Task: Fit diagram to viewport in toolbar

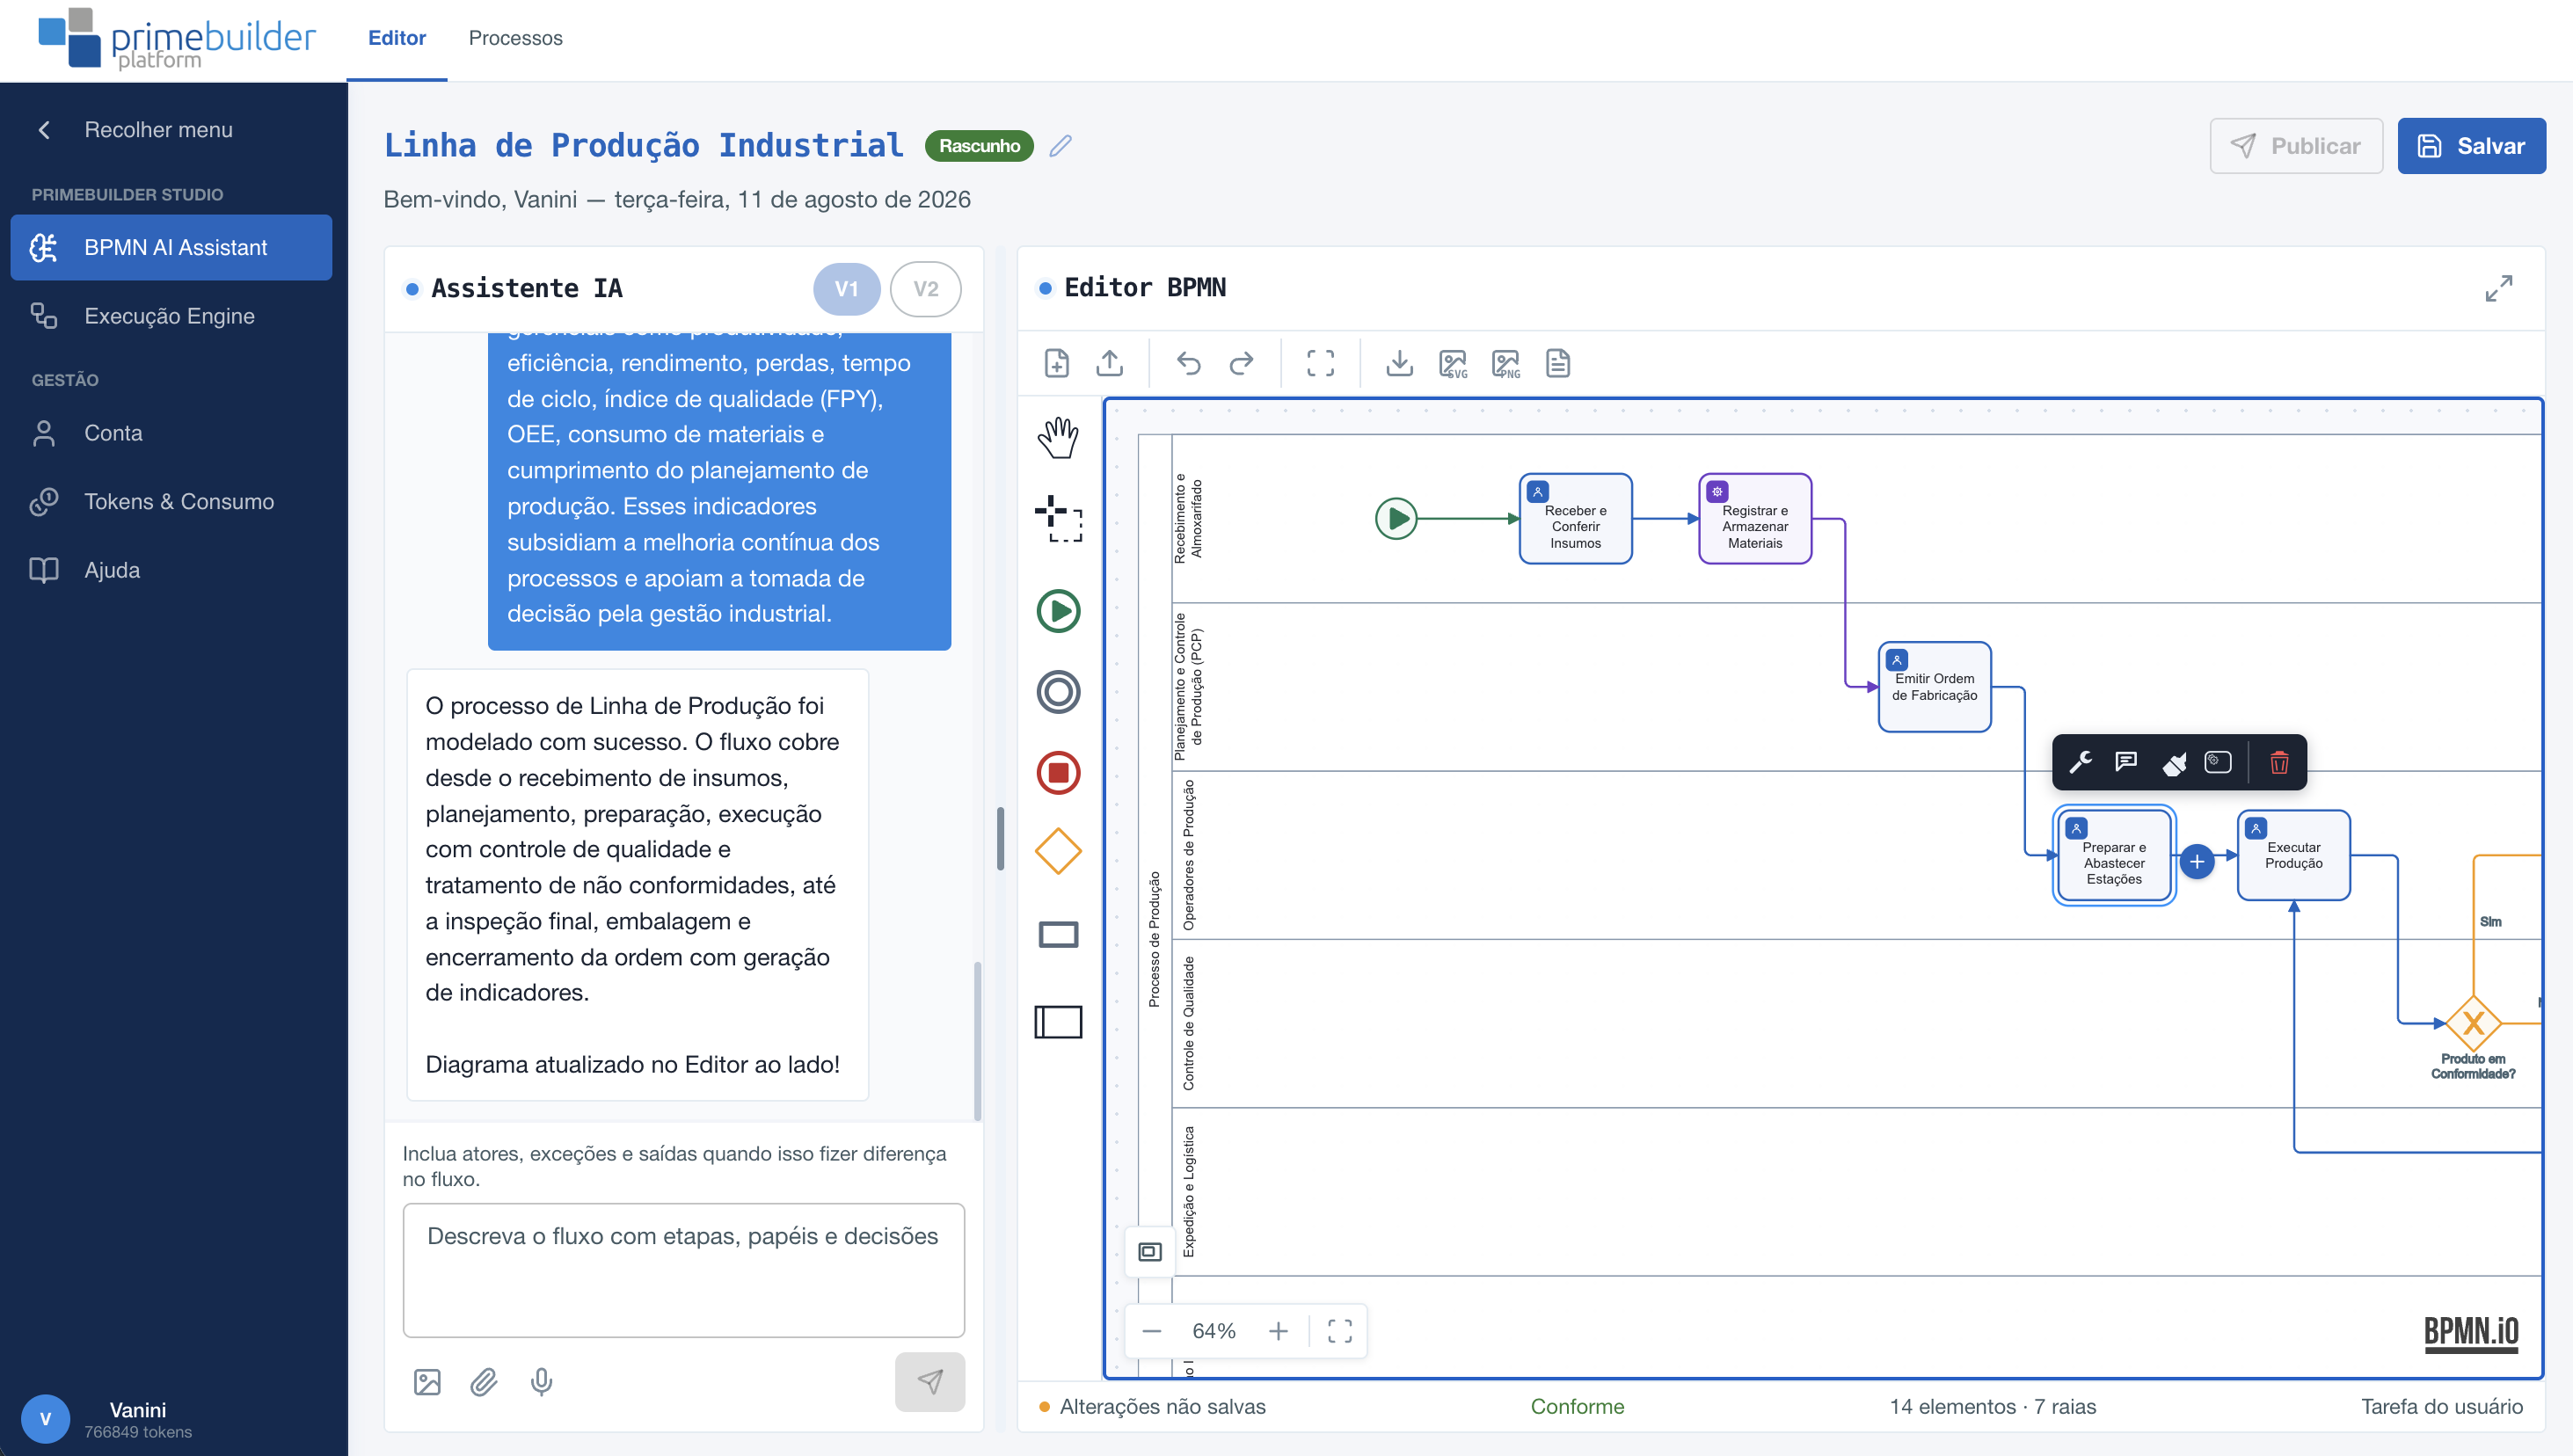Action: point(1320,363)
